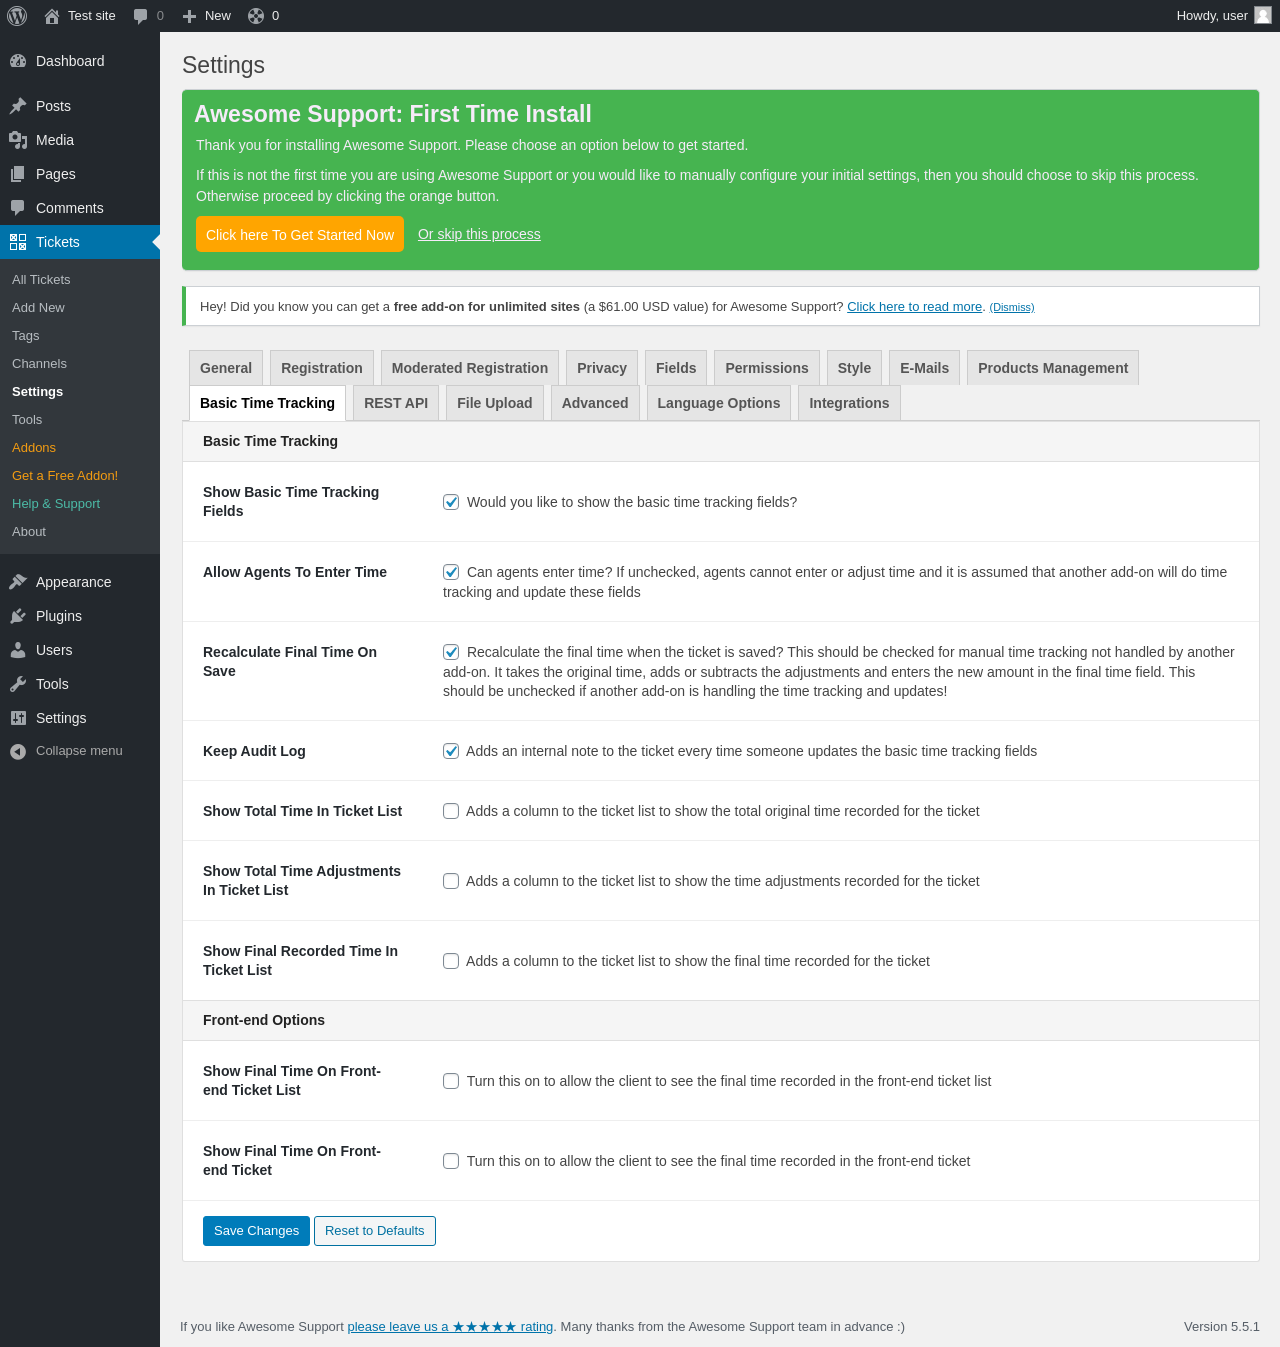1280x1347 pixels.
Task: Open the Click here to read more link
Action: [x=915, y=307]
